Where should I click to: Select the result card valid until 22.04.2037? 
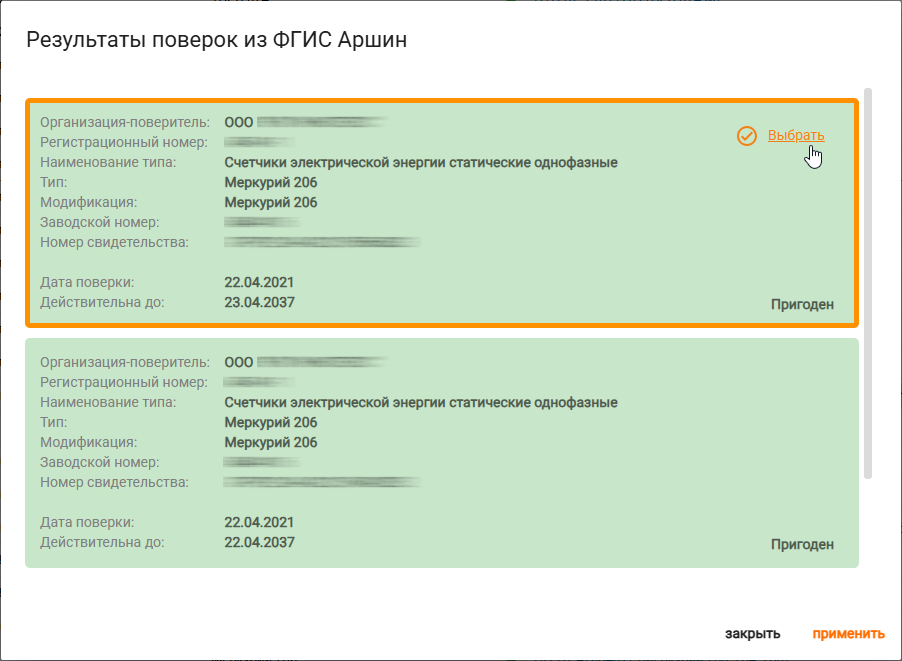click(x=442, y=453)
